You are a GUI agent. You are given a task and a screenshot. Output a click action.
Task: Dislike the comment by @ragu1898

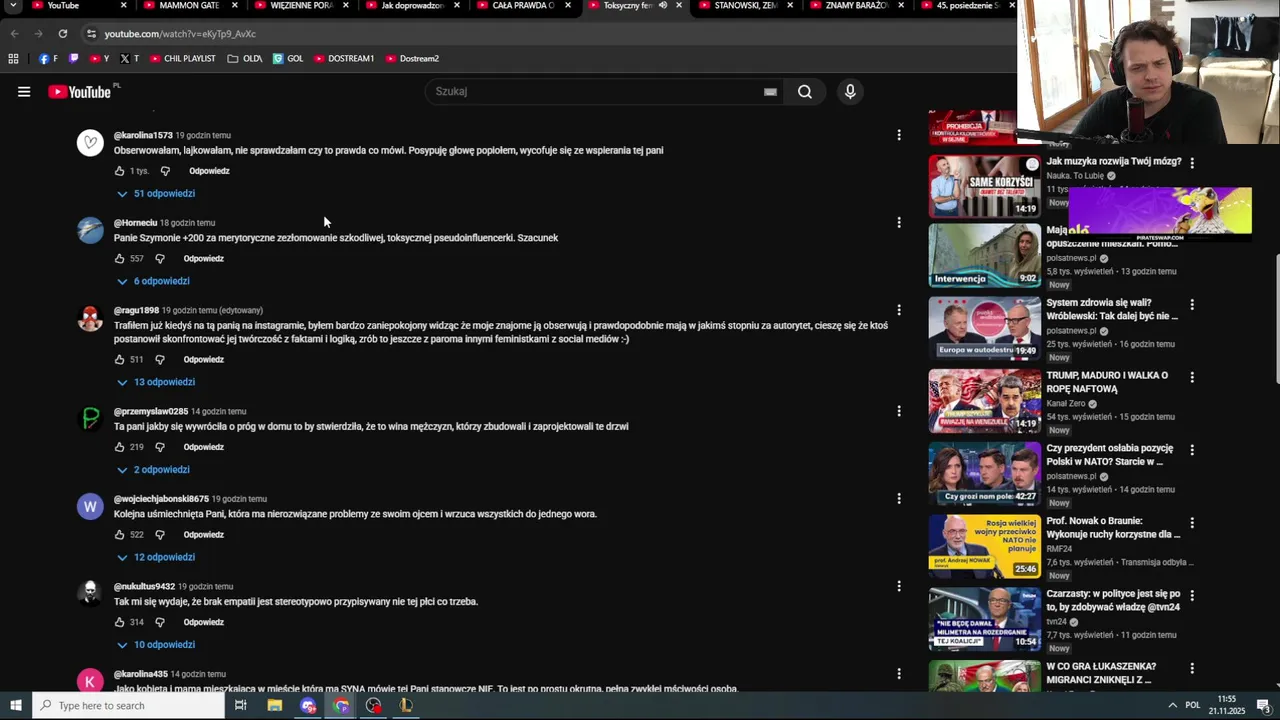tap(159, 360)
